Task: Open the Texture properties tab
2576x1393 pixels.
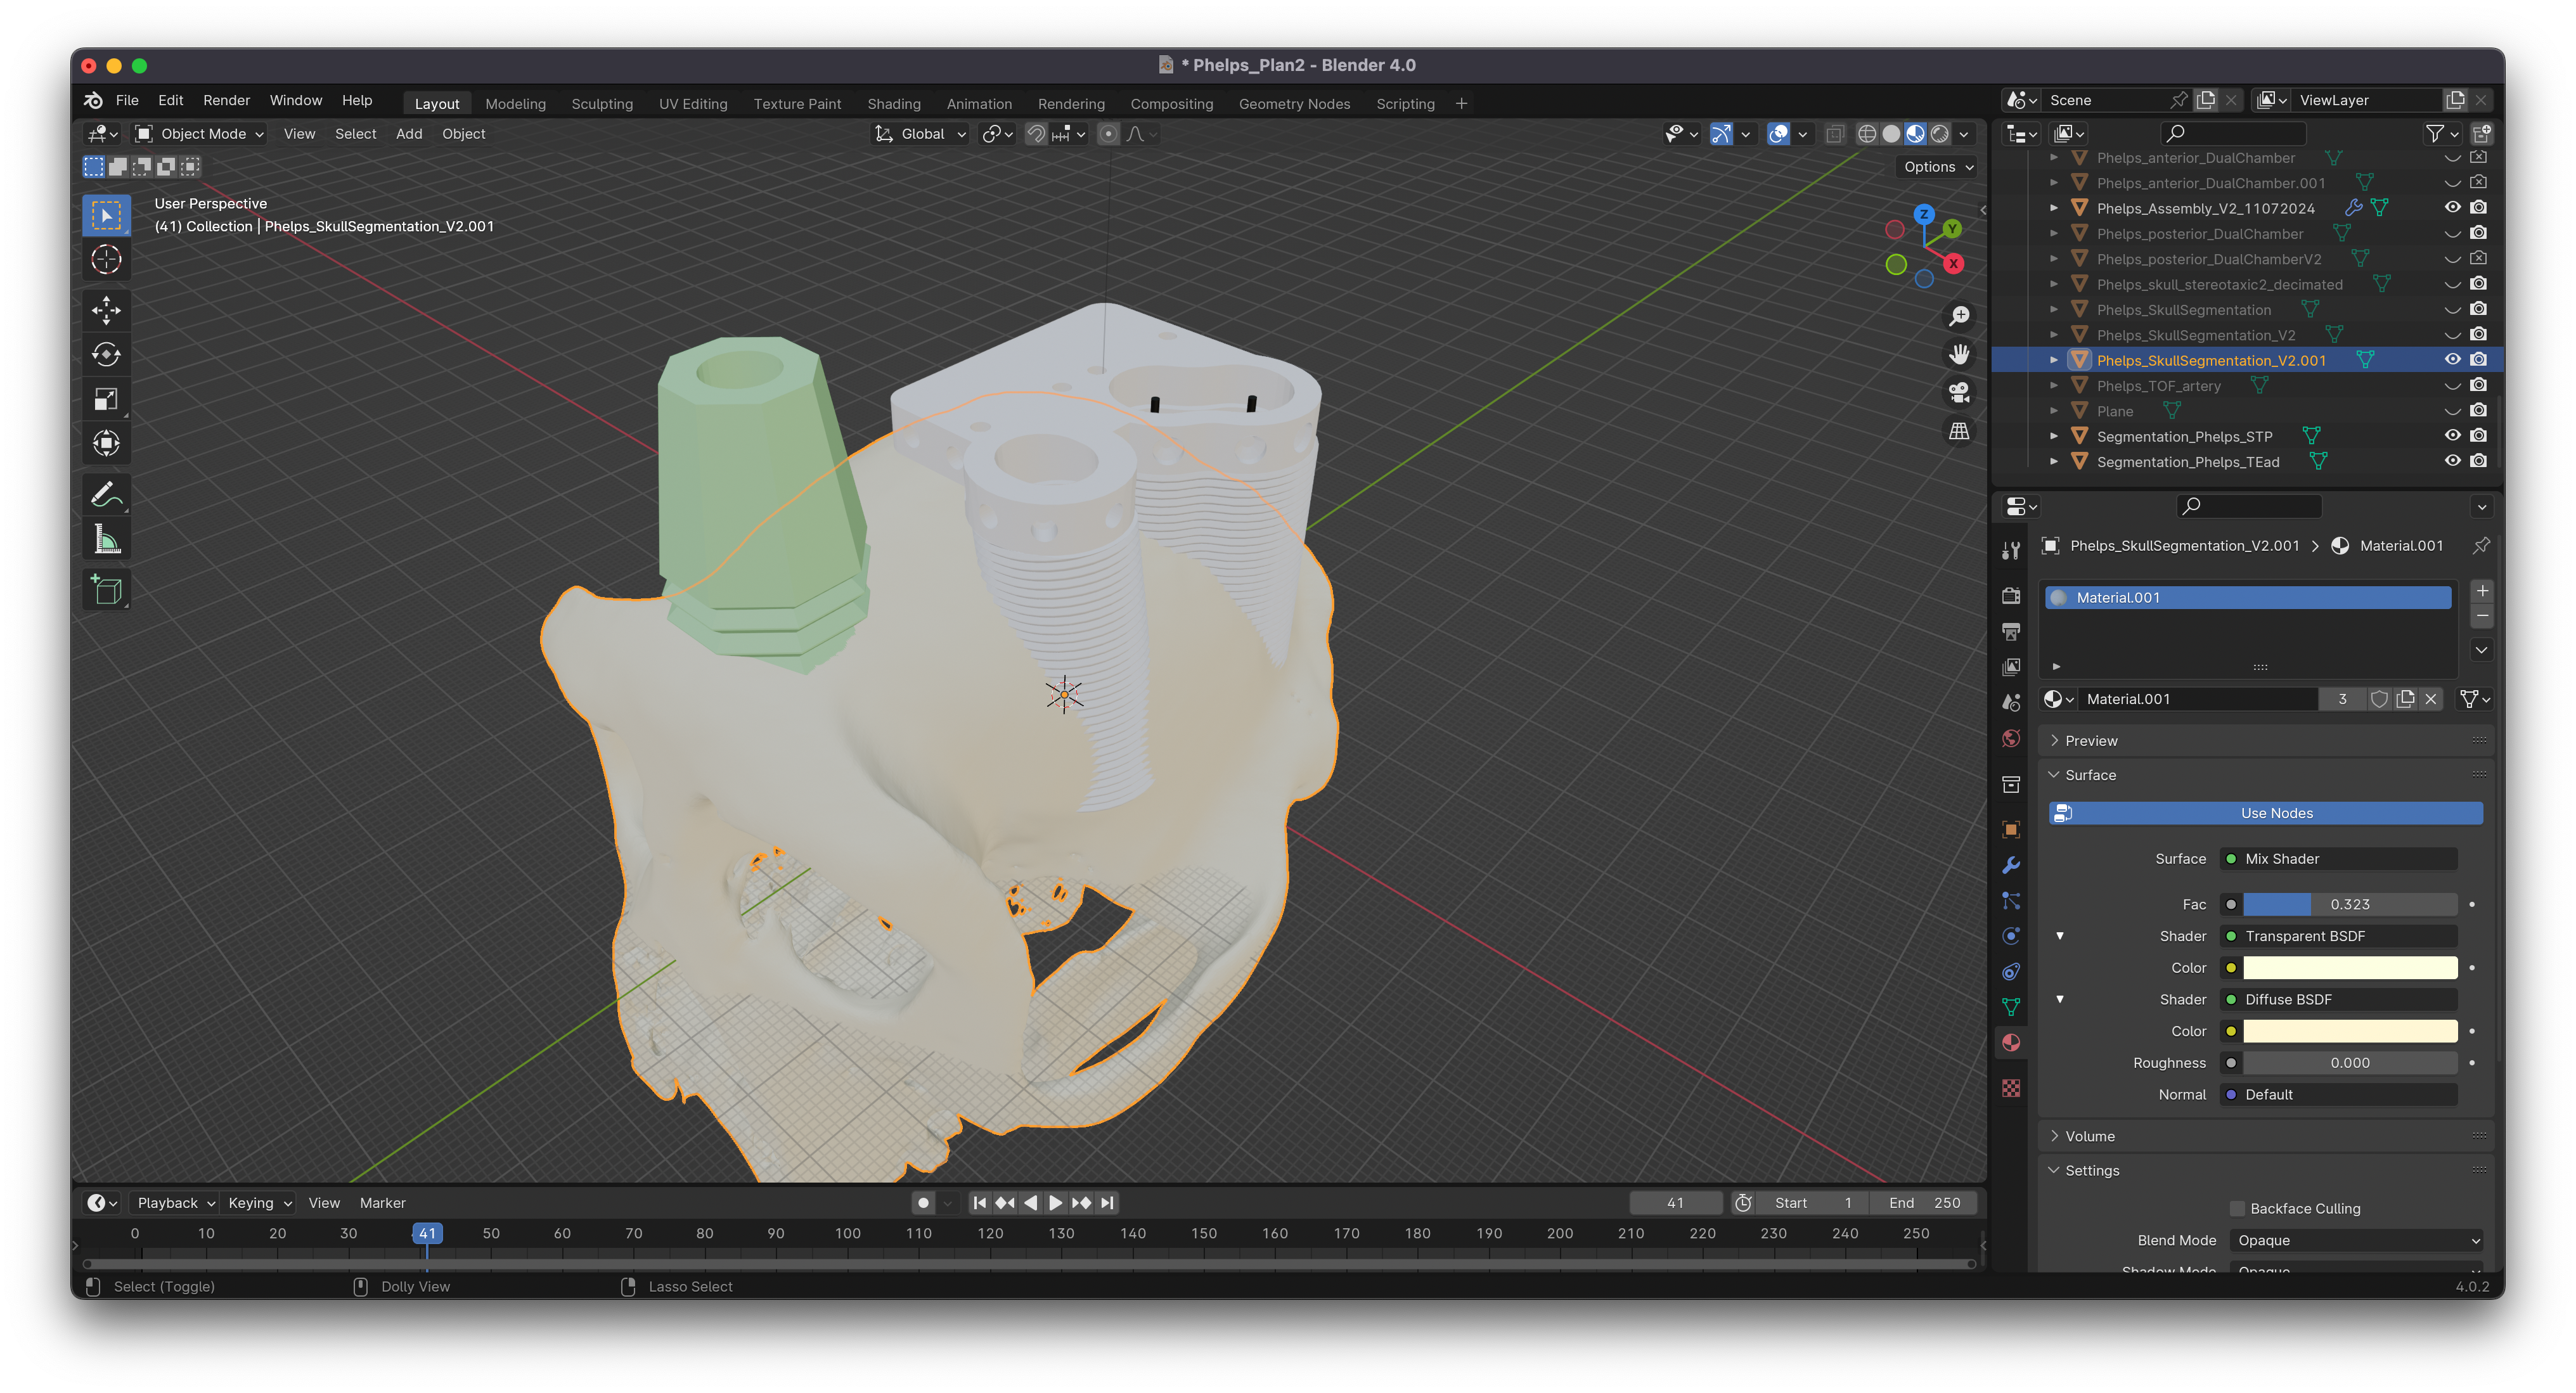Action: pos(2011,1088)
